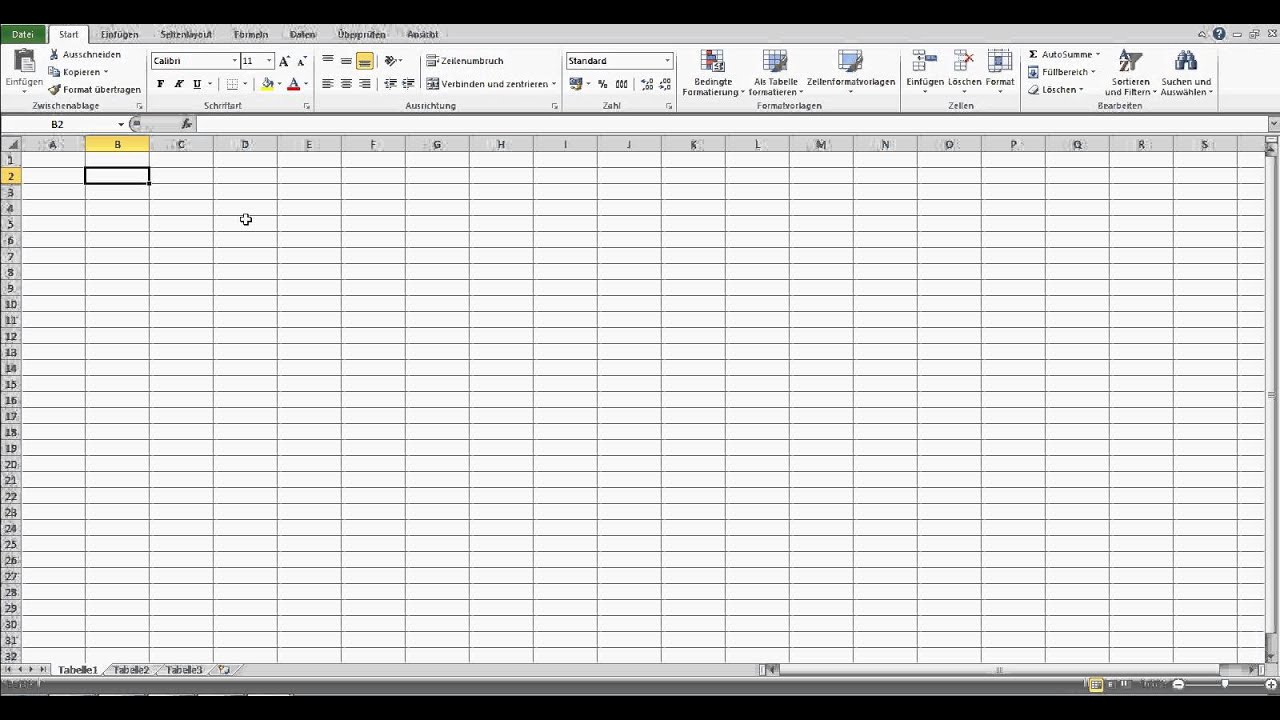Screen dimensions: 1280x720
Task: Center text horizontally
Action: (x=346, y=84)
